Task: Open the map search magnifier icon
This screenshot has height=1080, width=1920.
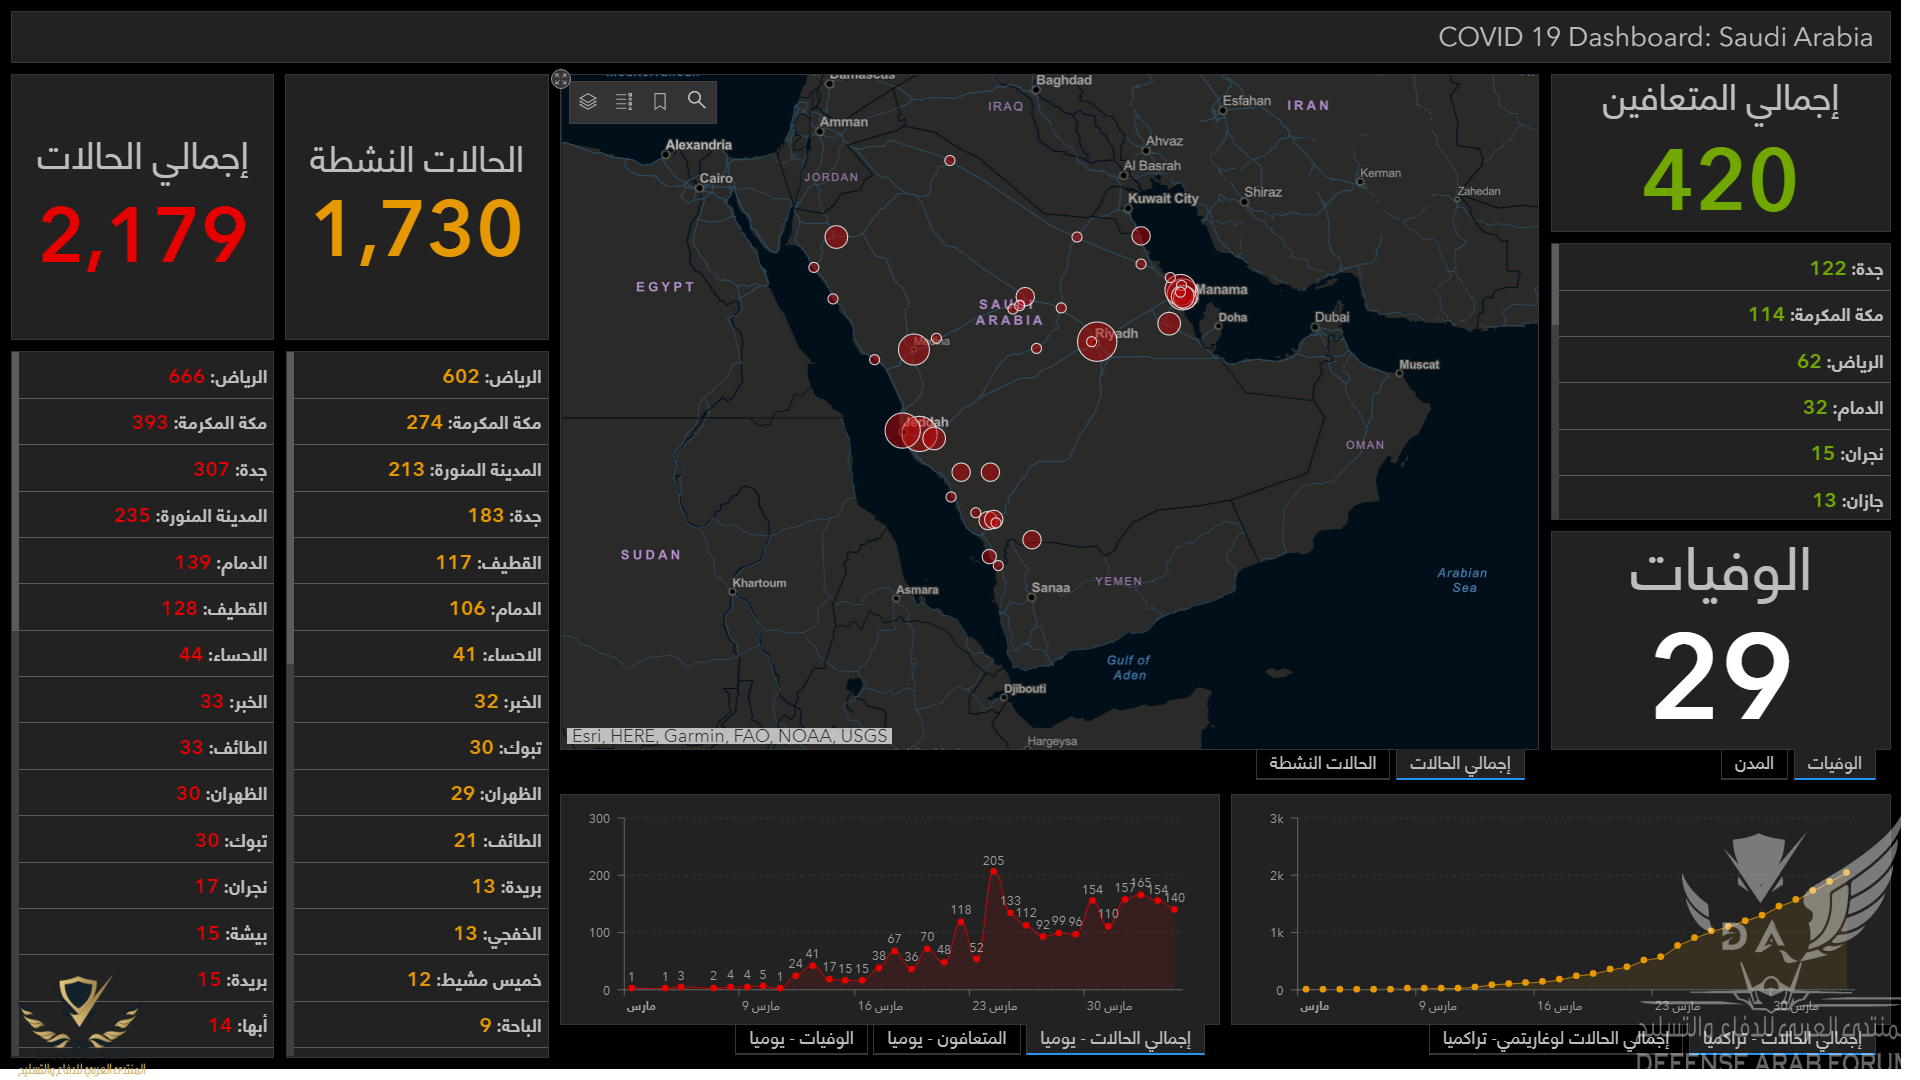Action: (x=697, y=100)
